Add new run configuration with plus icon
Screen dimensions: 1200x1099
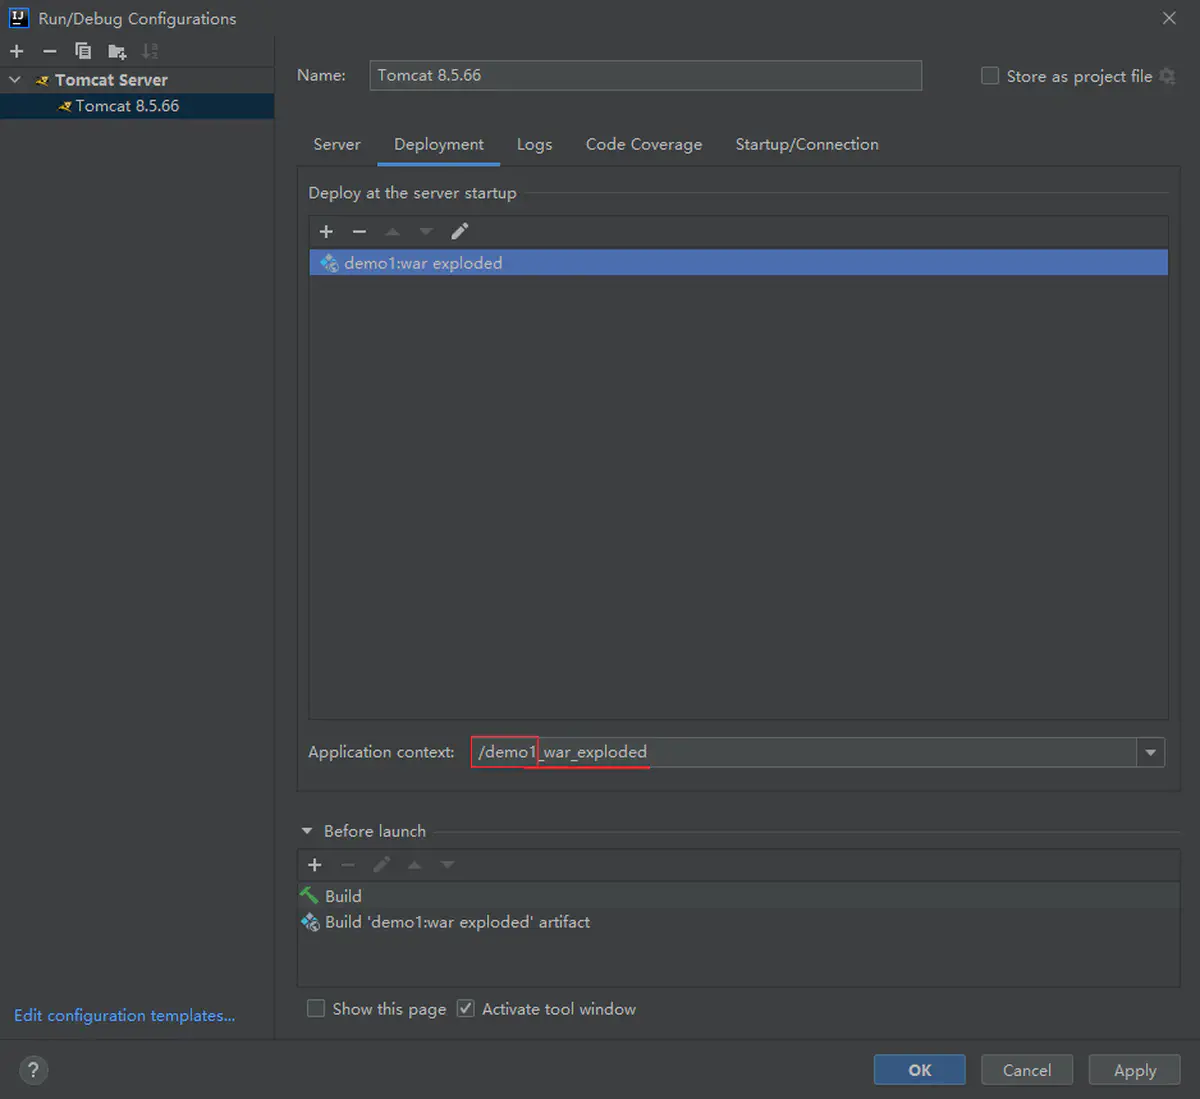point(17,51)
